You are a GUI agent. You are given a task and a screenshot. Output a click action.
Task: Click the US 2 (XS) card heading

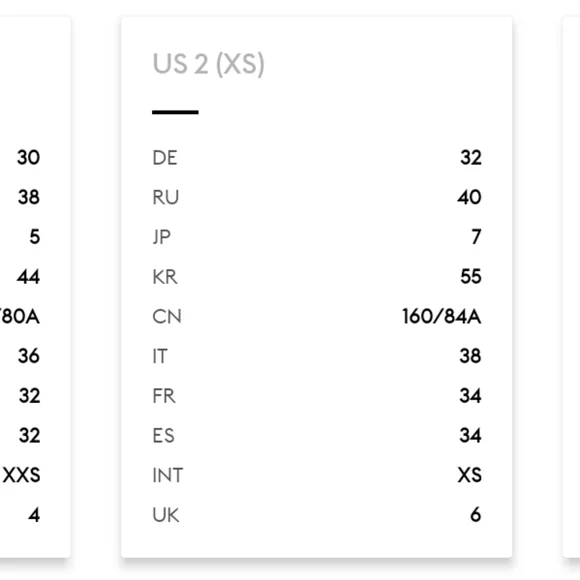click(208, 64)
